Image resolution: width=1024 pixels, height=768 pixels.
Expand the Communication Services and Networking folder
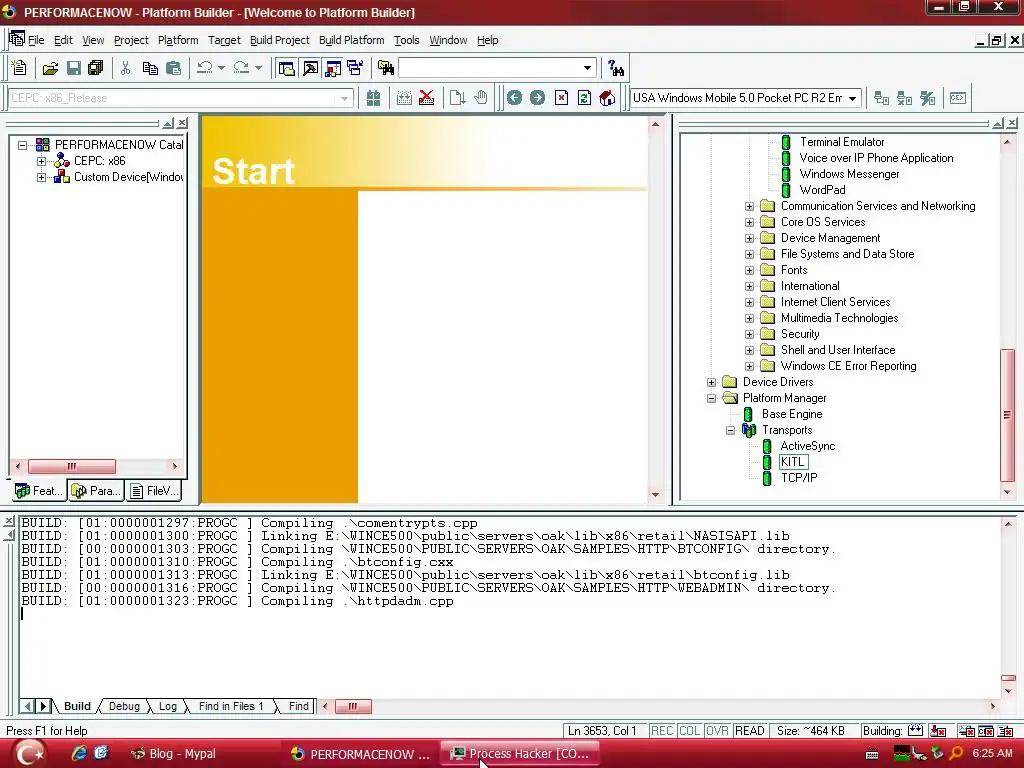pyautogui.click(x=750, y=206)
